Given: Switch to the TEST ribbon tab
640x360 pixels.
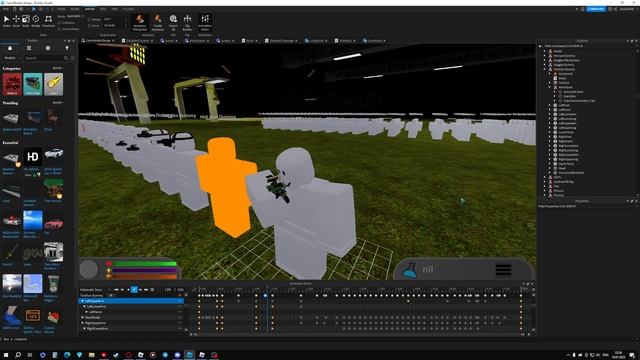Looking at the screenshot, I should point(103,9).
